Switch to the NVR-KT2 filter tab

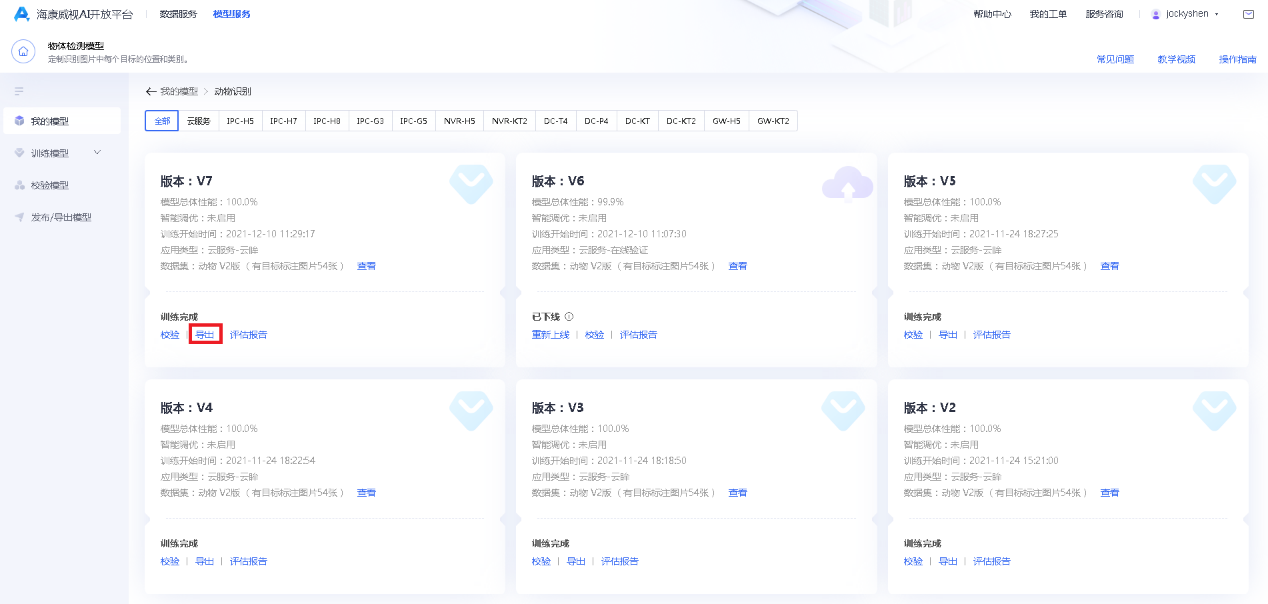tap(509, 120)
